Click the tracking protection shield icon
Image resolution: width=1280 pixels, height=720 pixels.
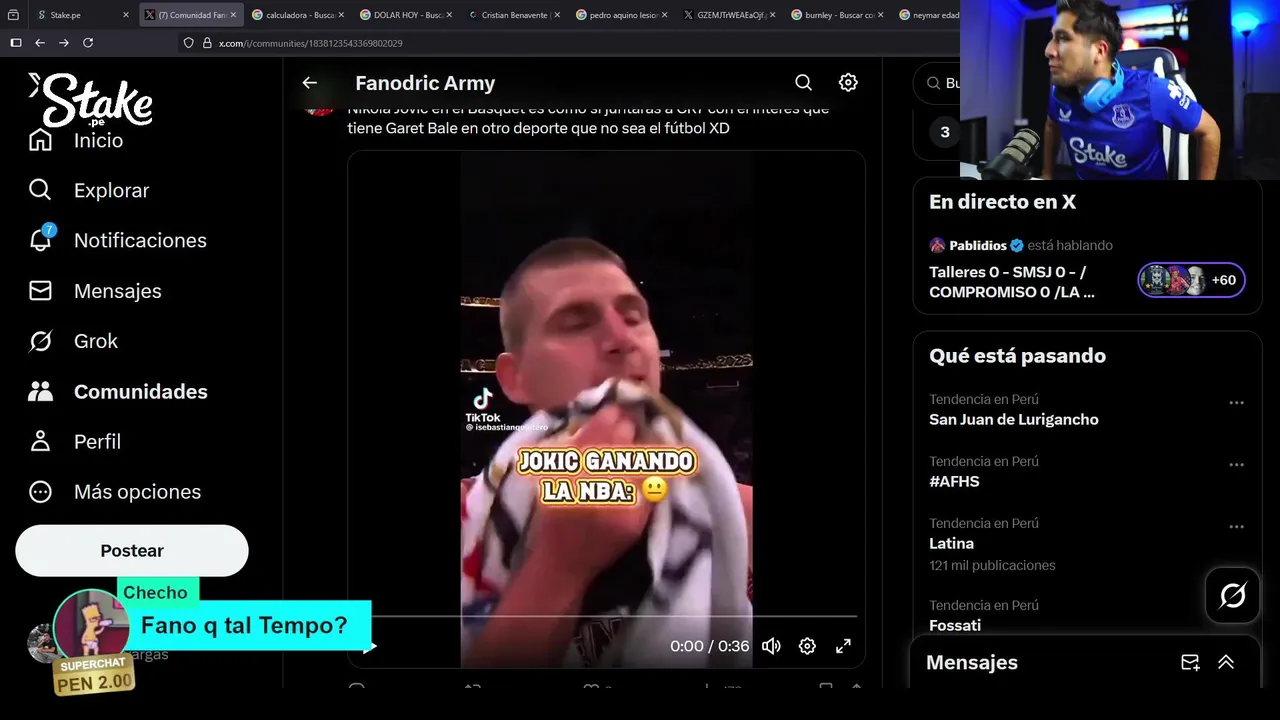(189, 43)
